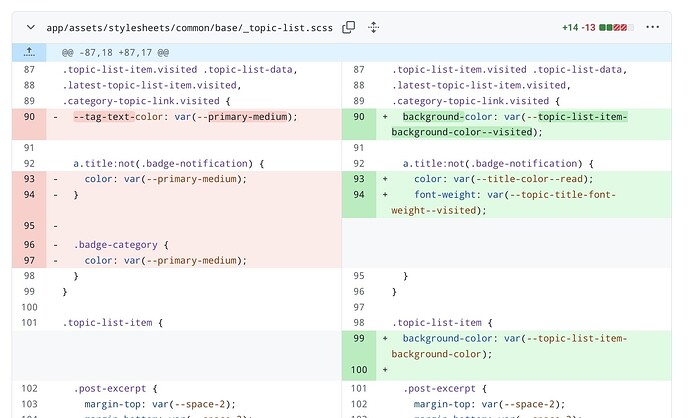Click right line number 96

(x=359, y=292)
